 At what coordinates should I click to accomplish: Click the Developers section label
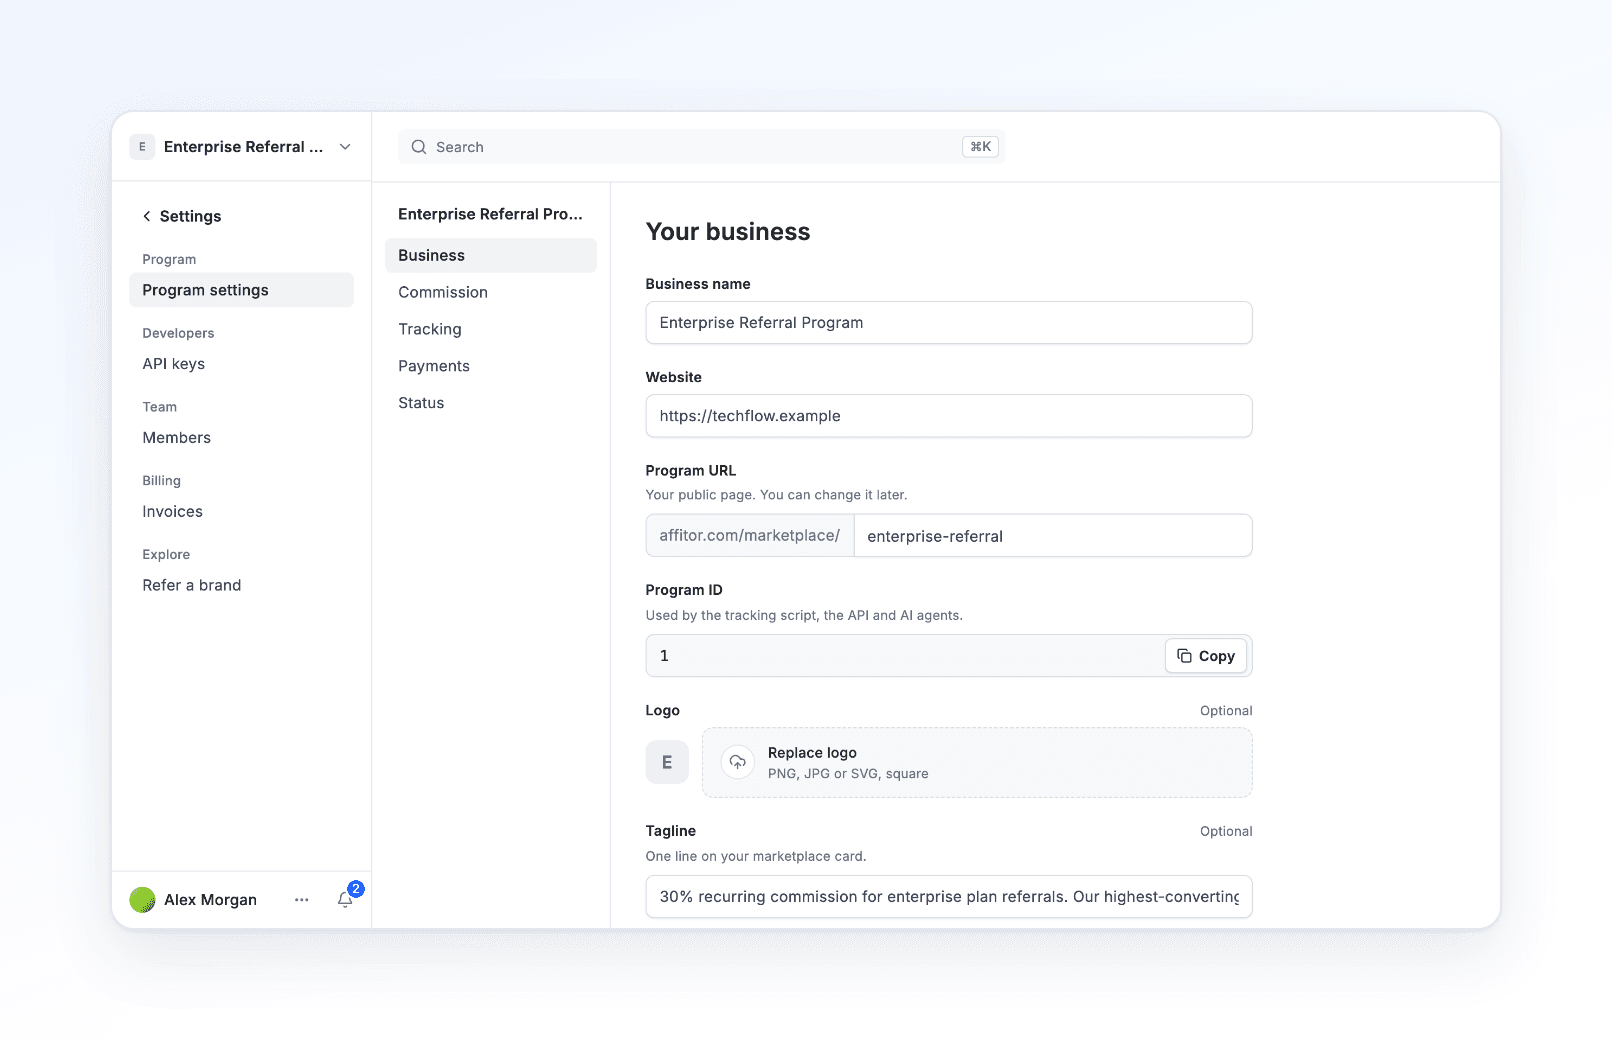178,333
